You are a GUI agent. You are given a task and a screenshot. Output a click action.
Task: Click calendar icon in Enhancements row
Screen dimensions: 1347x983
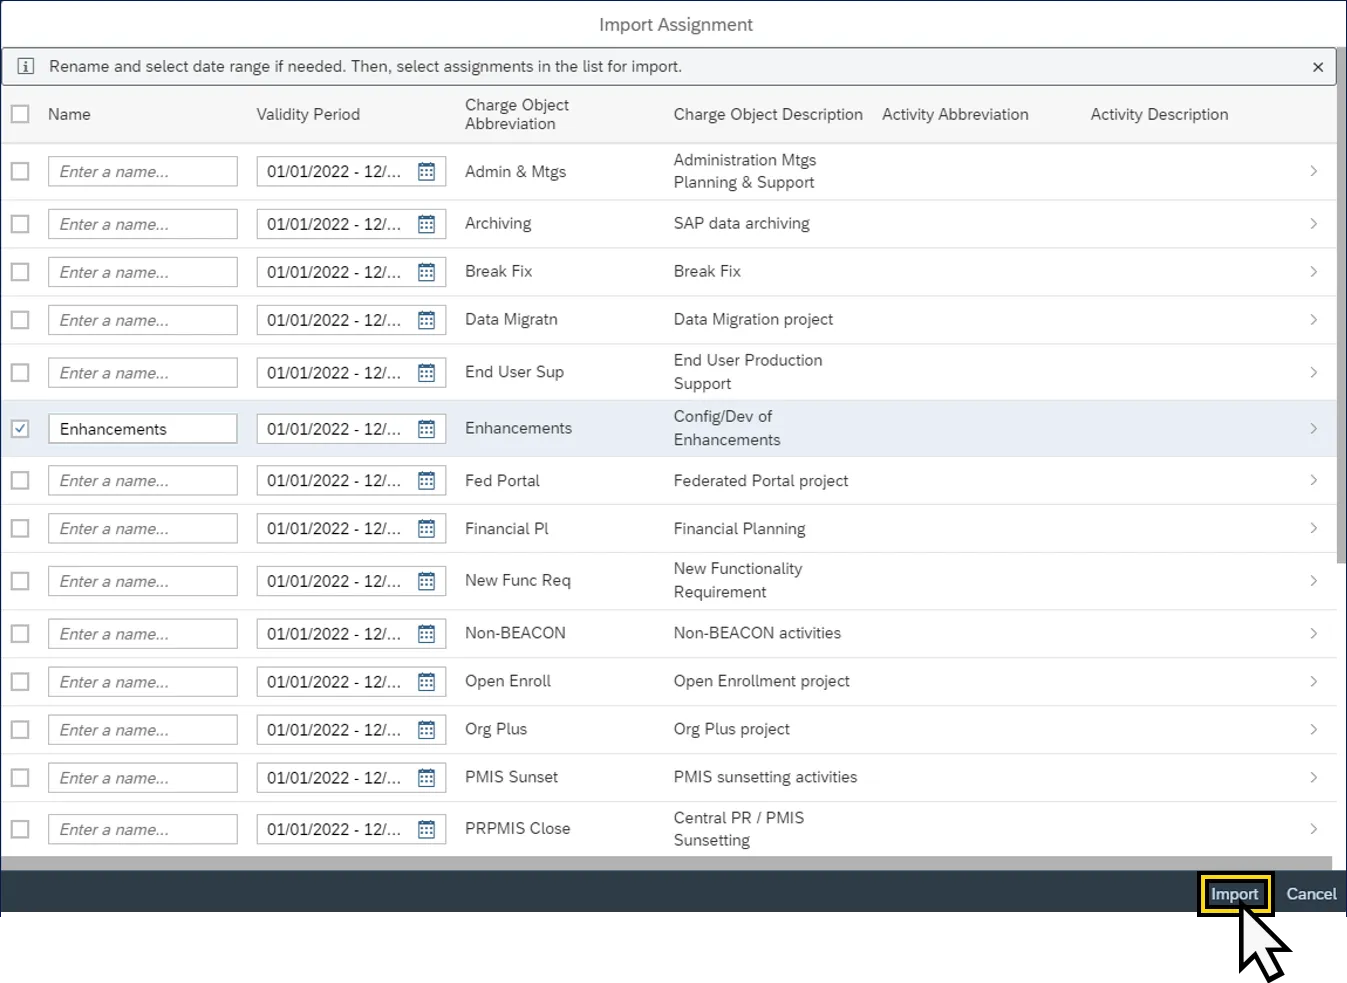(x=426, y=429)
